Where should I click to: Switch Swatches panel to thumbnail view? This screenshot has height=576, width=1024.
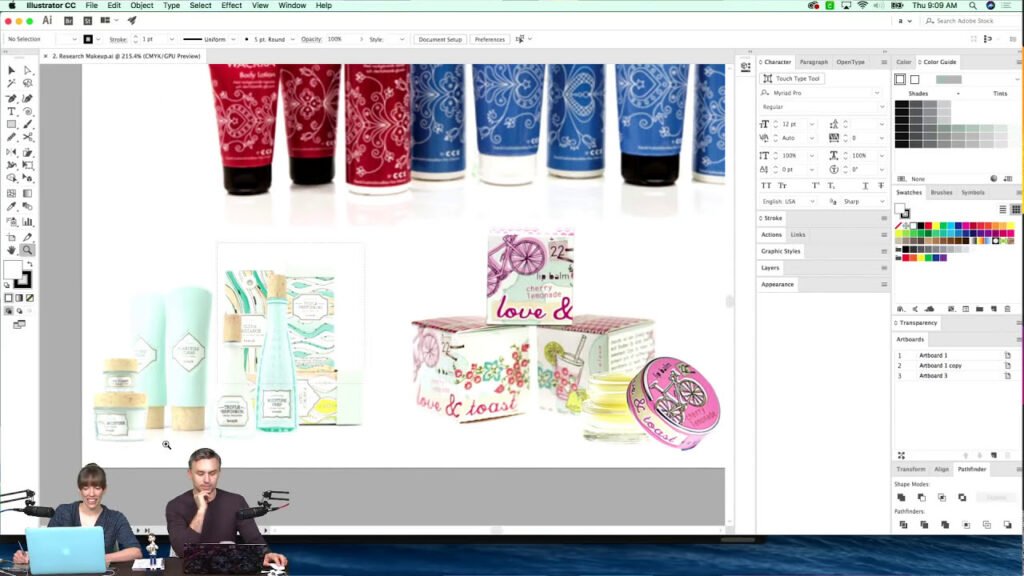(x=1016, y=210)
